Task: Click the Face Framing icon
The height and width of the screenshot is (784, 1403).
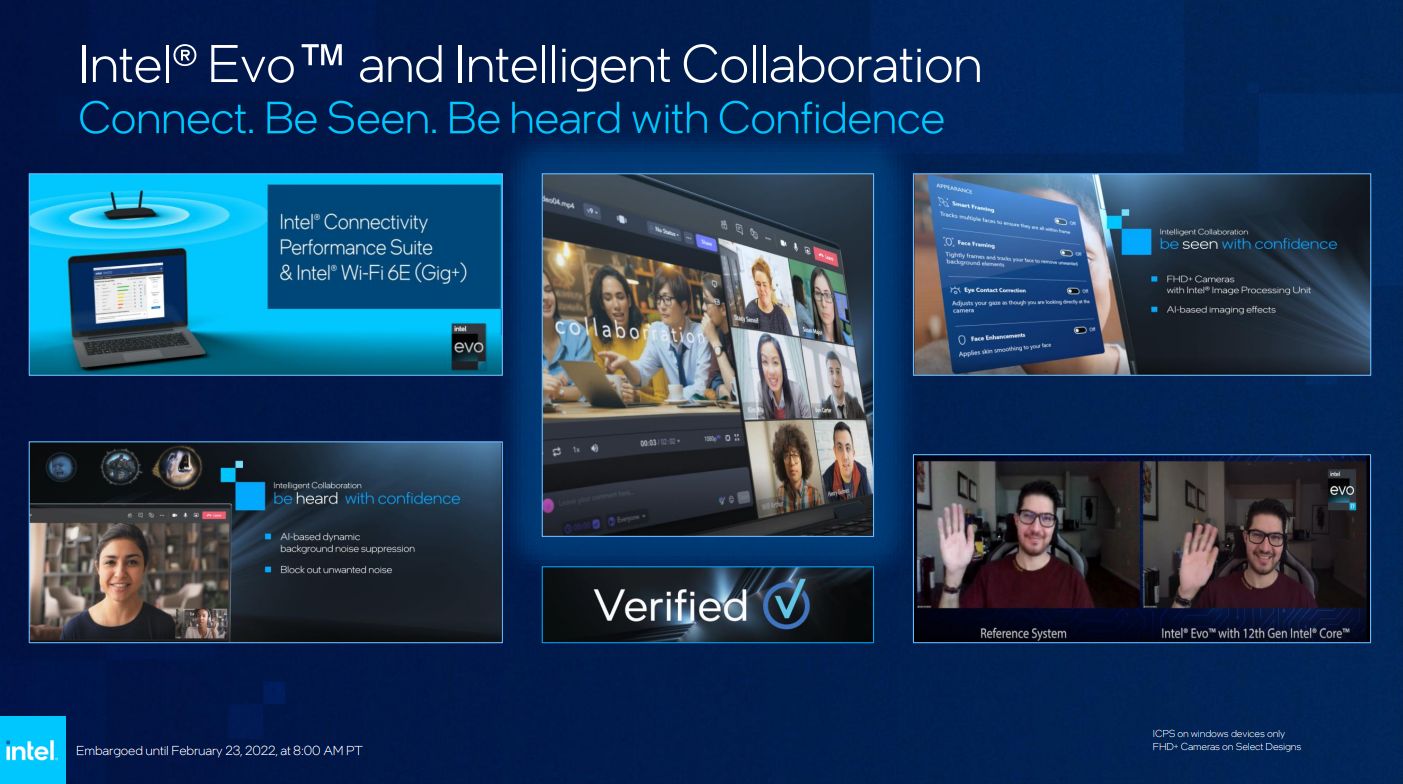Action: tap(949, 241)
